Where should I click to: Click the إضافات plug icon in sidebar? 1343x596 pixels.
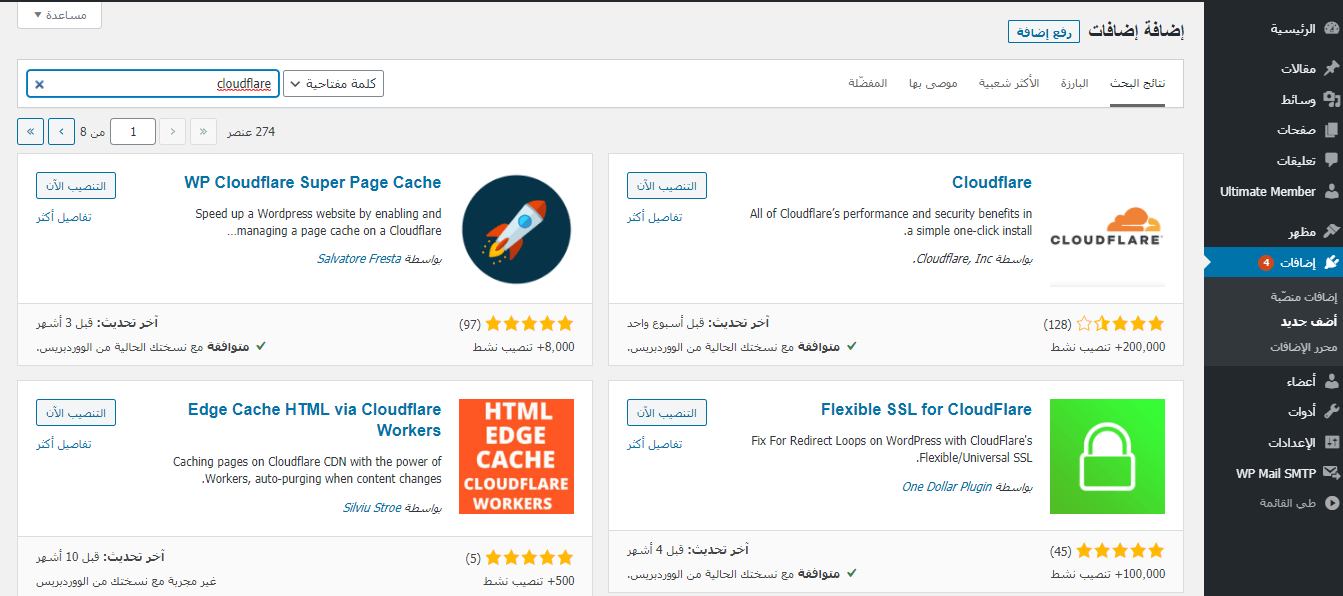(x=1330, y=262)
